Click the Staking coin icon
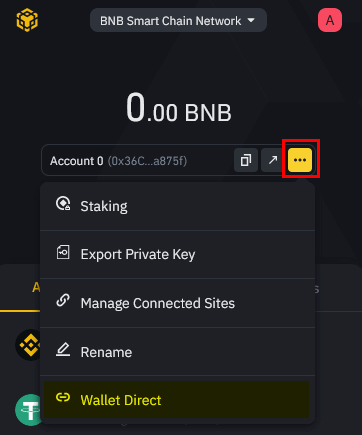 click(63, 203)
